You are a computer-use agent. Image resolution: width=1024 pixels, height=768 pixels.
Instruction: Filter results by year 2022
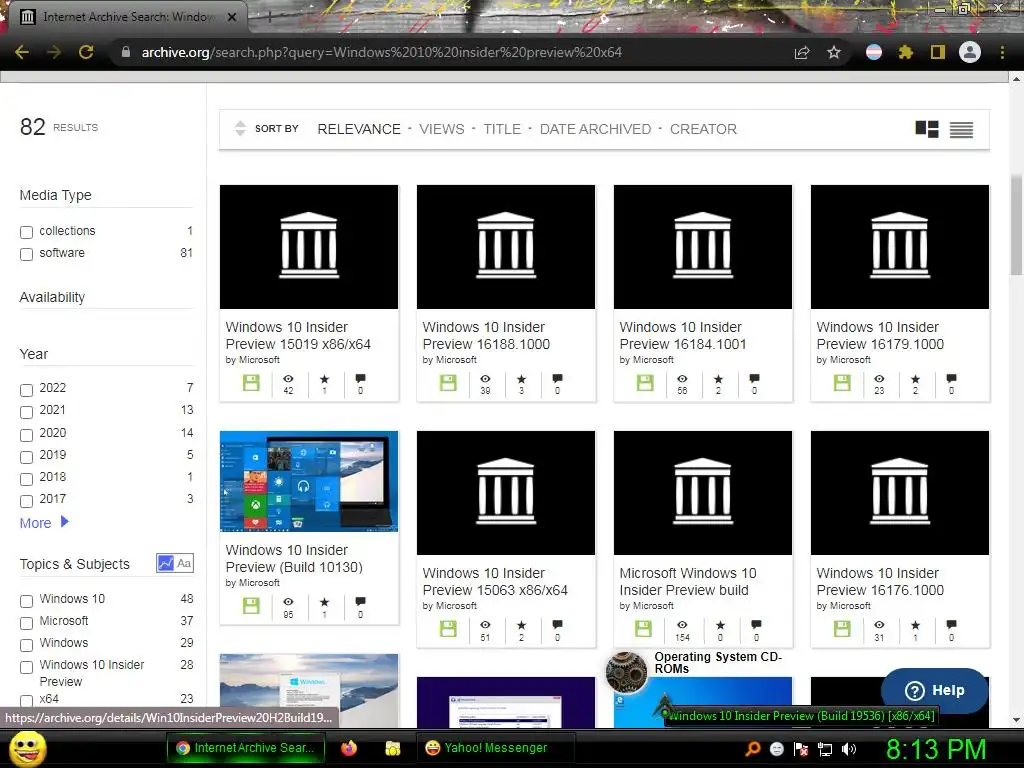pyautogui.click(x=26, y=390)
